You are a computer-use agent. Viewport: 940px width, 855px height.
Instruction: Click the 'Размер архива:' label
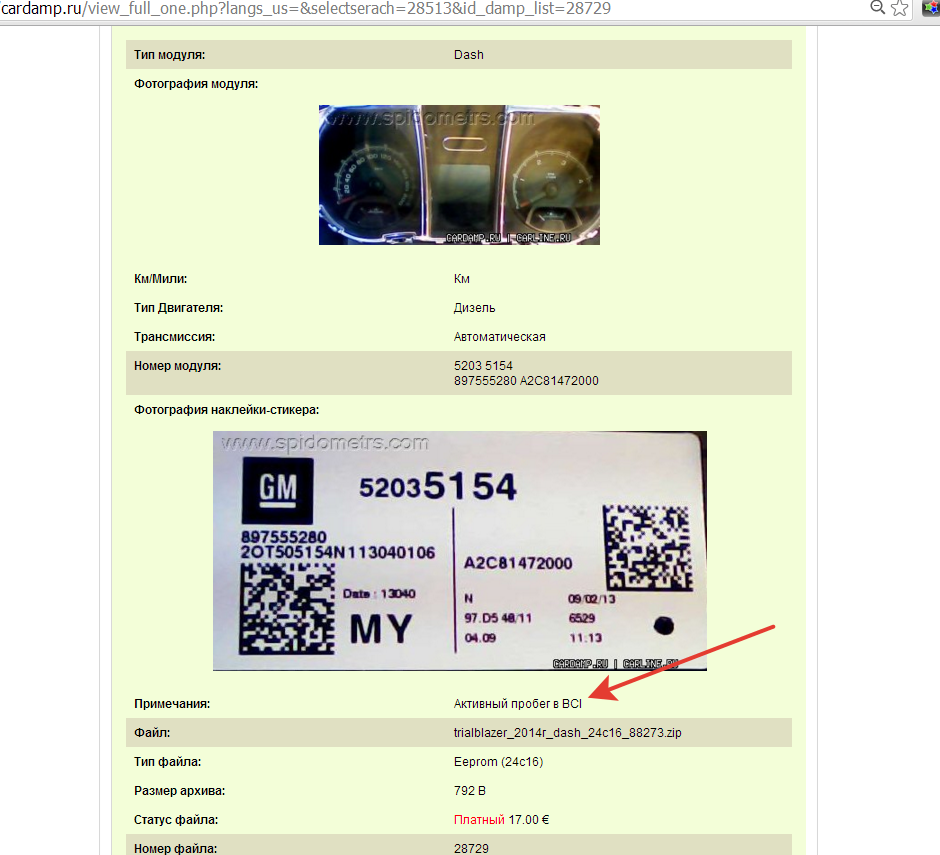point(180,791)
